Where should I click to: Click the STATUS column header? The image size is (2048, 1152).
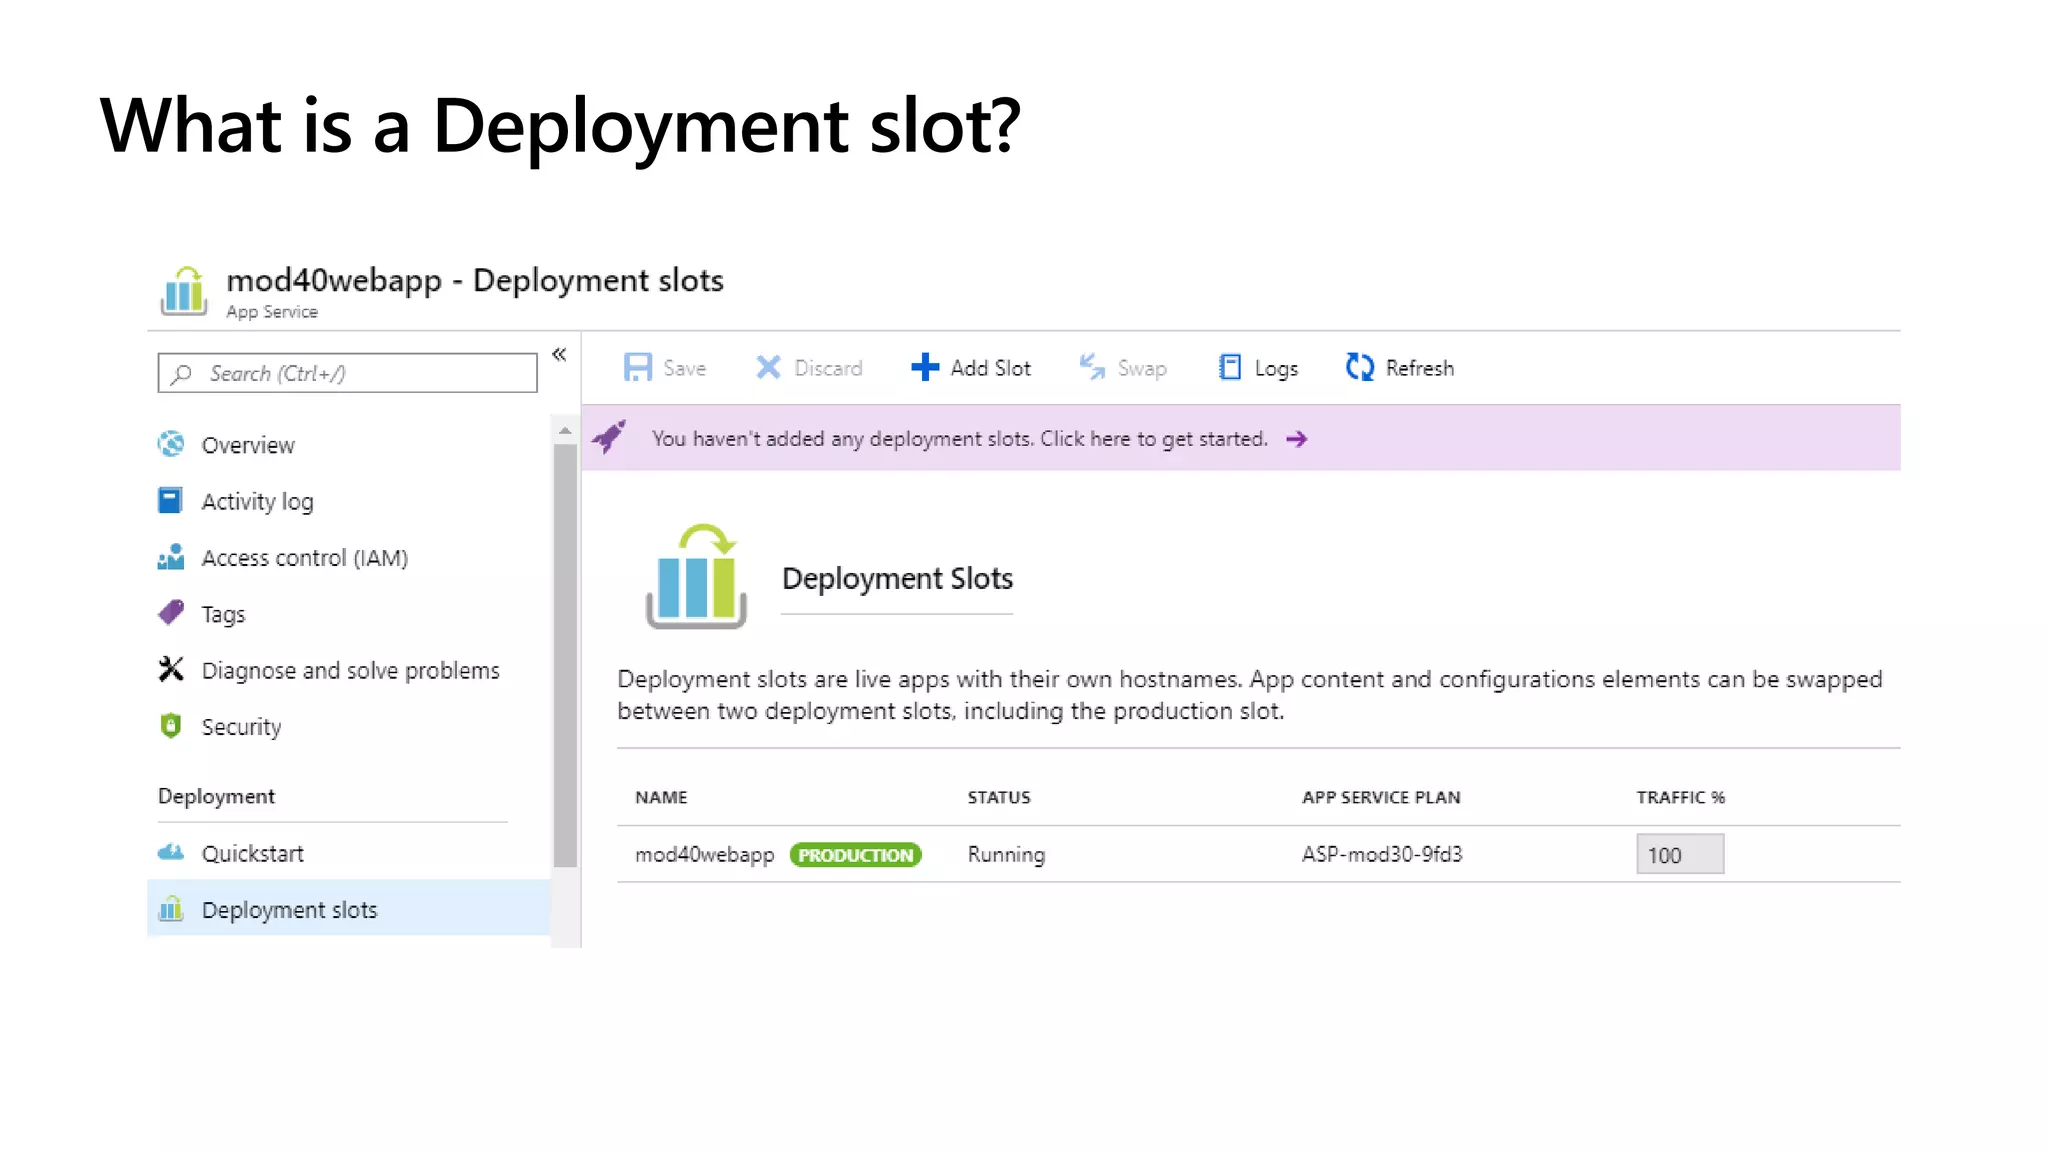tap(998, 797)
